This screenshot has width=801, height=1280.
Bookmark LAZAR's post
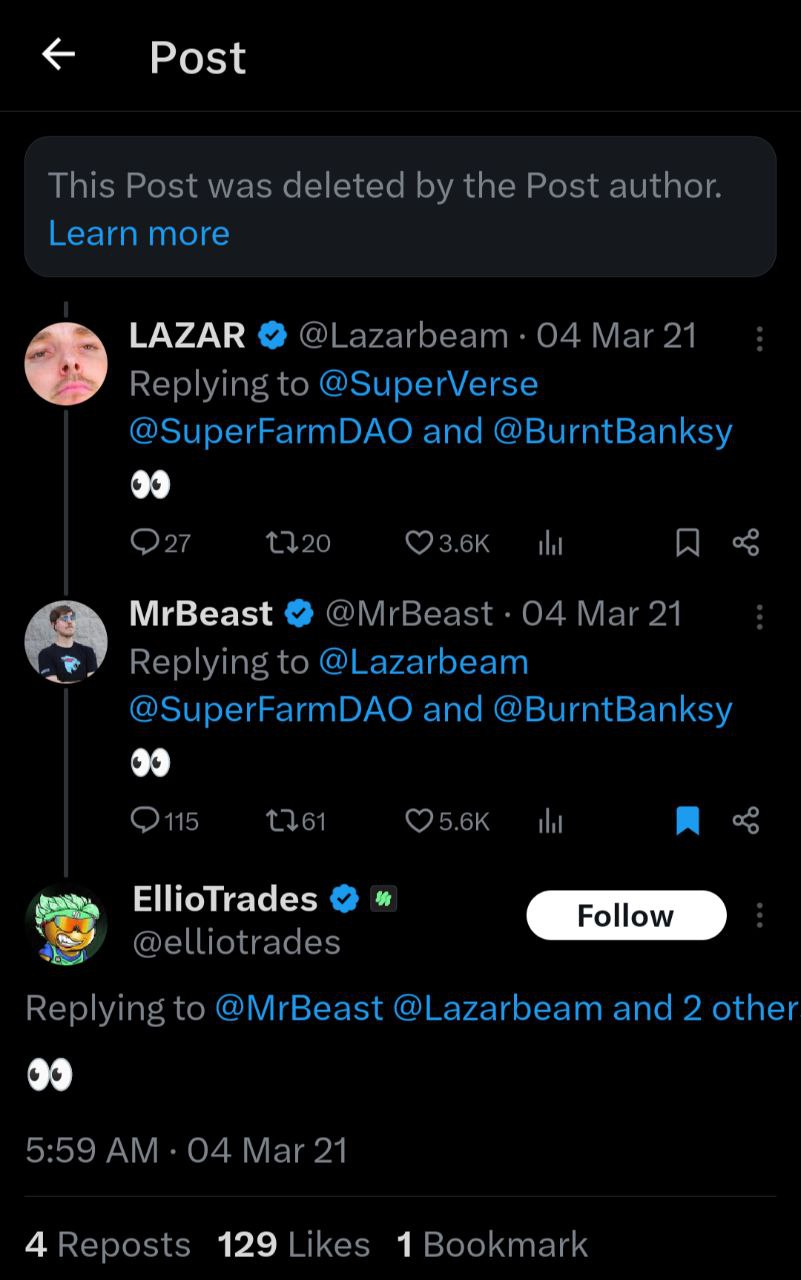point(688,543)
